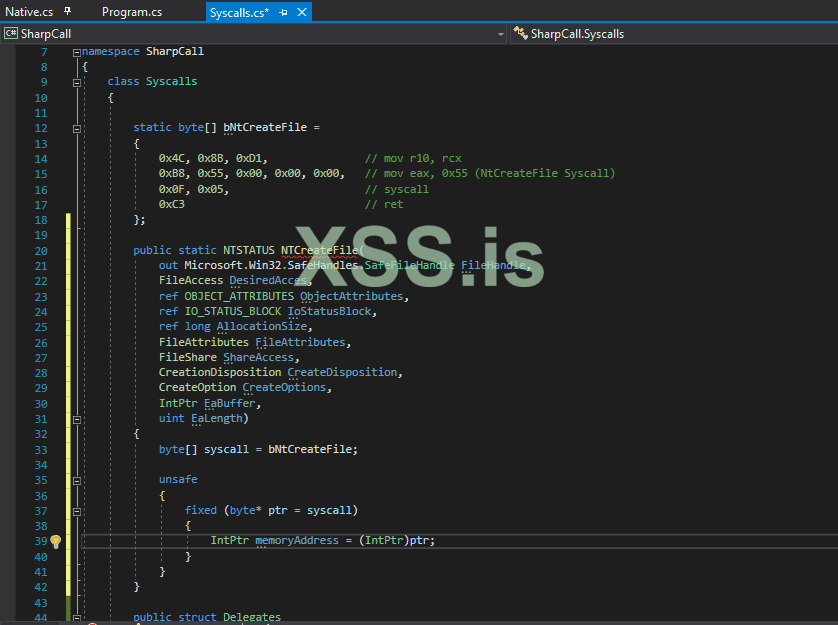Click the CreationDisposition type name
Image resolution: width=838 pixels, height=625 pixels.
coord(220,372)
